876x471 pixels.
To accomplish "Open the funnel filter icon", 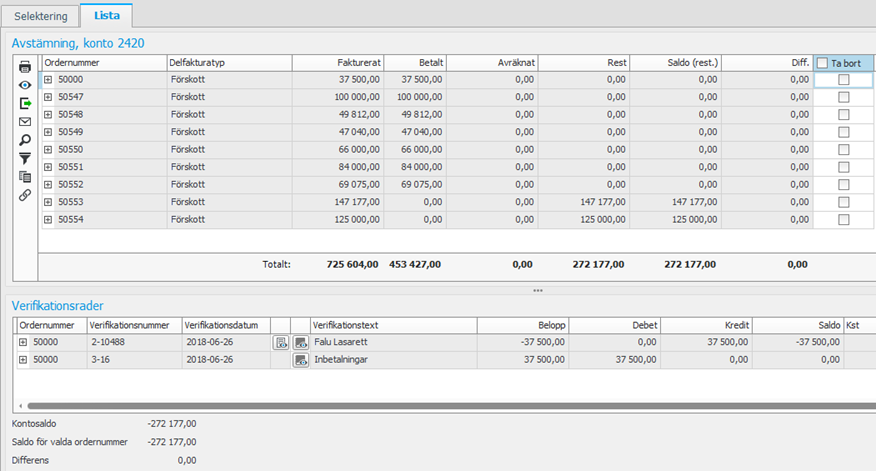I will (x=25, y=158).
